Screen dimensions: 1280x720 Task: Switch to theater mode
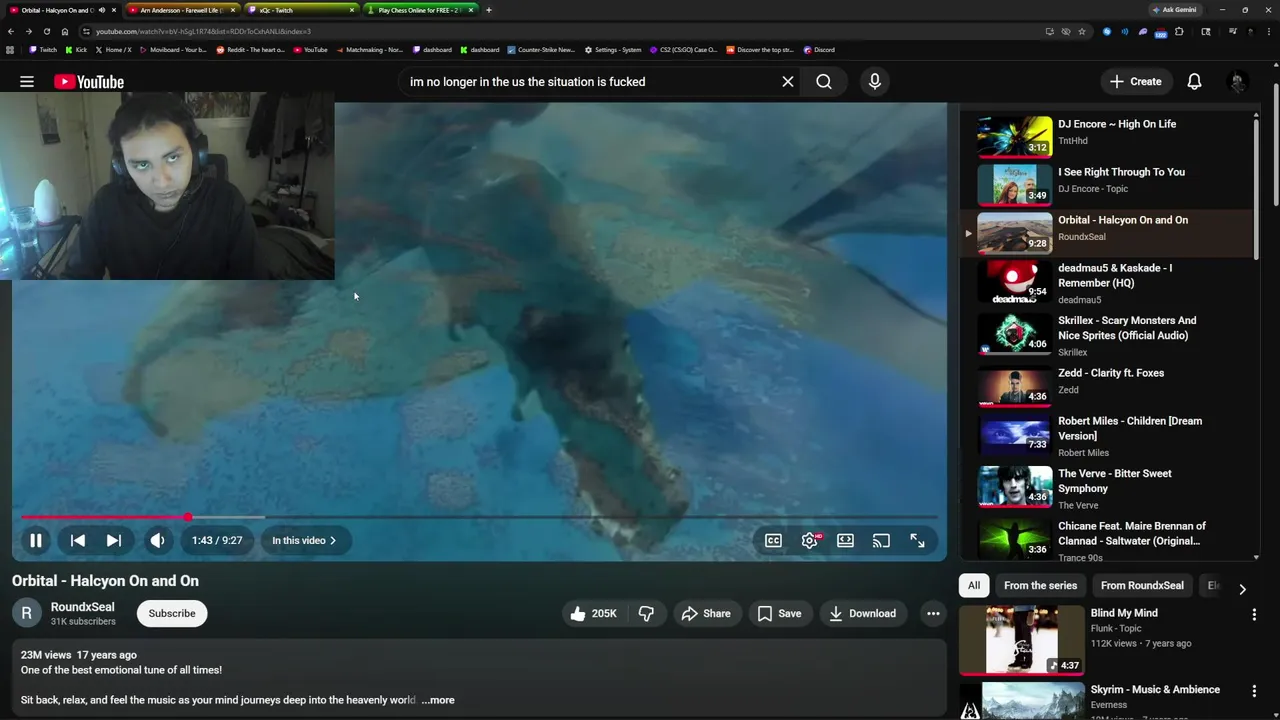click(845, 540)
